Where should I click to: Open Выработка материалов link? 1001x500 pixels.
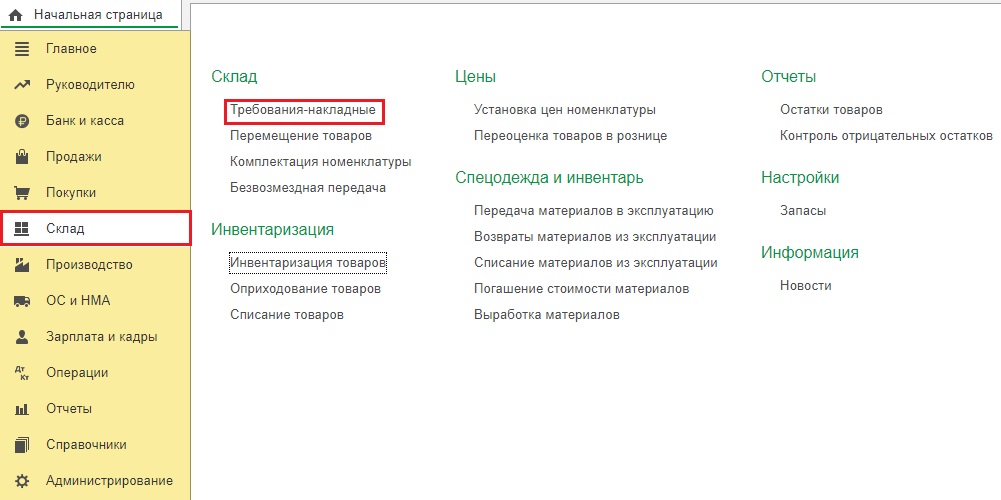(x=546, y=315)
